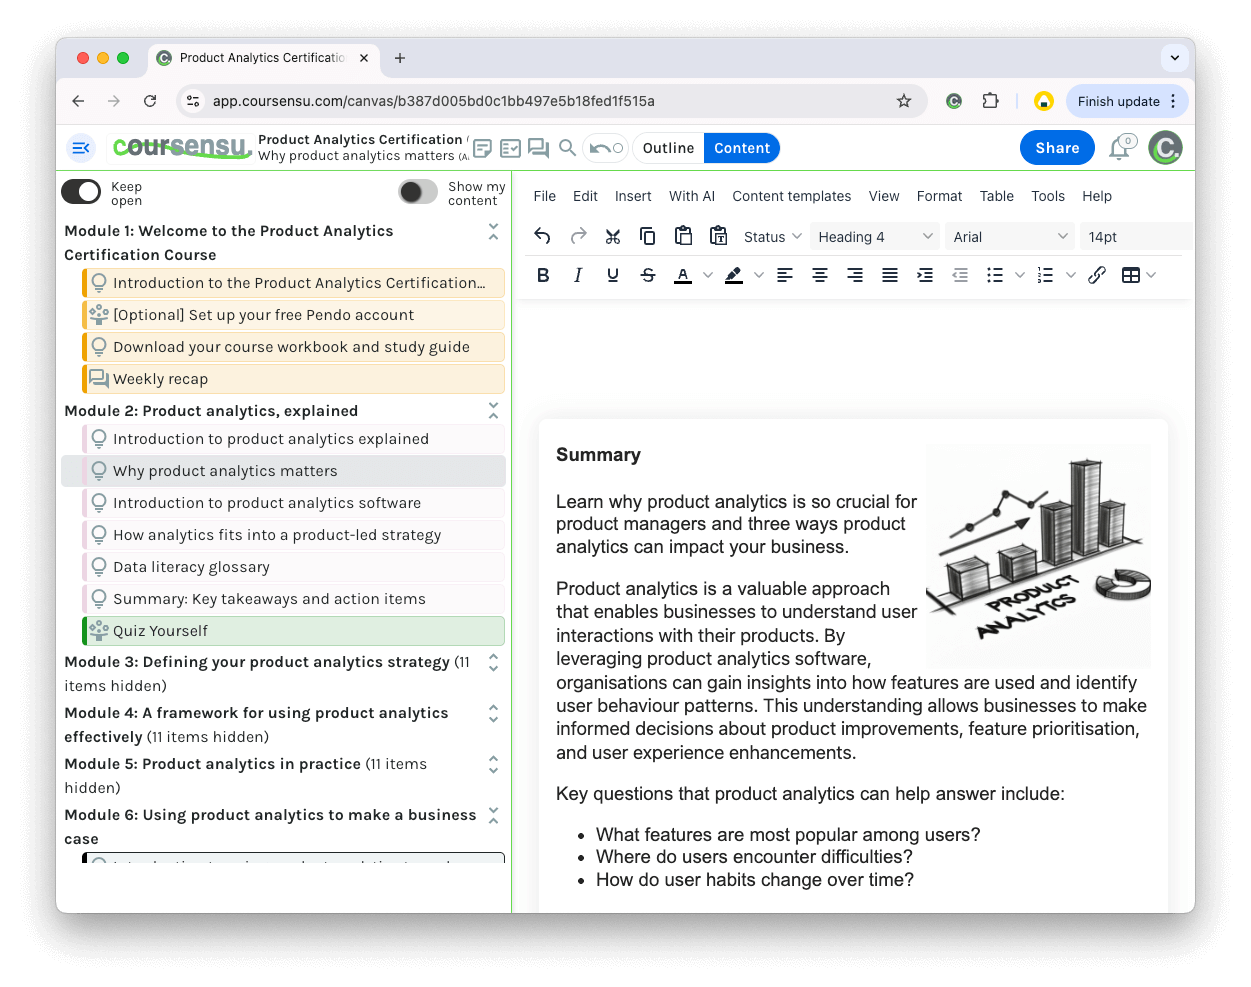The width and height of the screenshot is (1251, 987).
Task: Click the text color swatch icon
Action: [683, 275]
